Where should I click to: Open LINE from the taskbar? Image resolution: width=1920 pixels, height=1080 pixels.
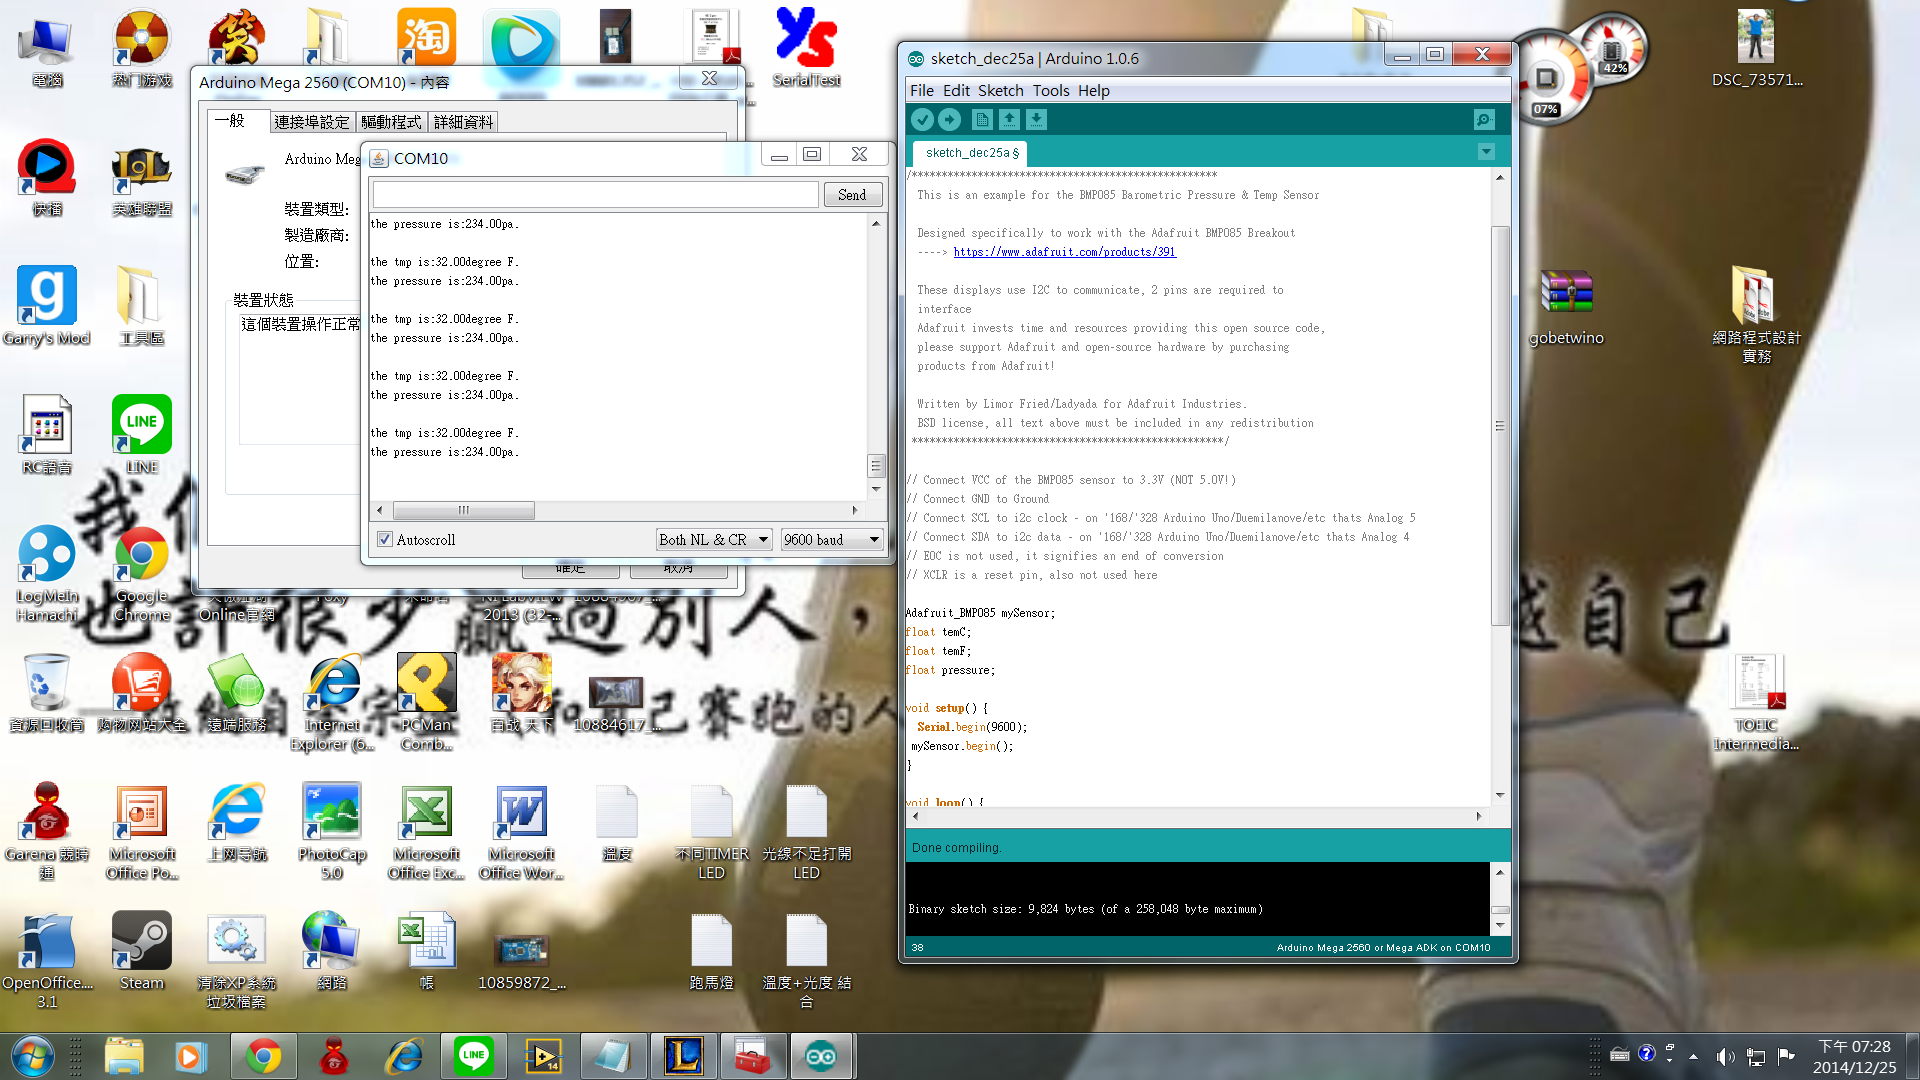coord(473,1056)
